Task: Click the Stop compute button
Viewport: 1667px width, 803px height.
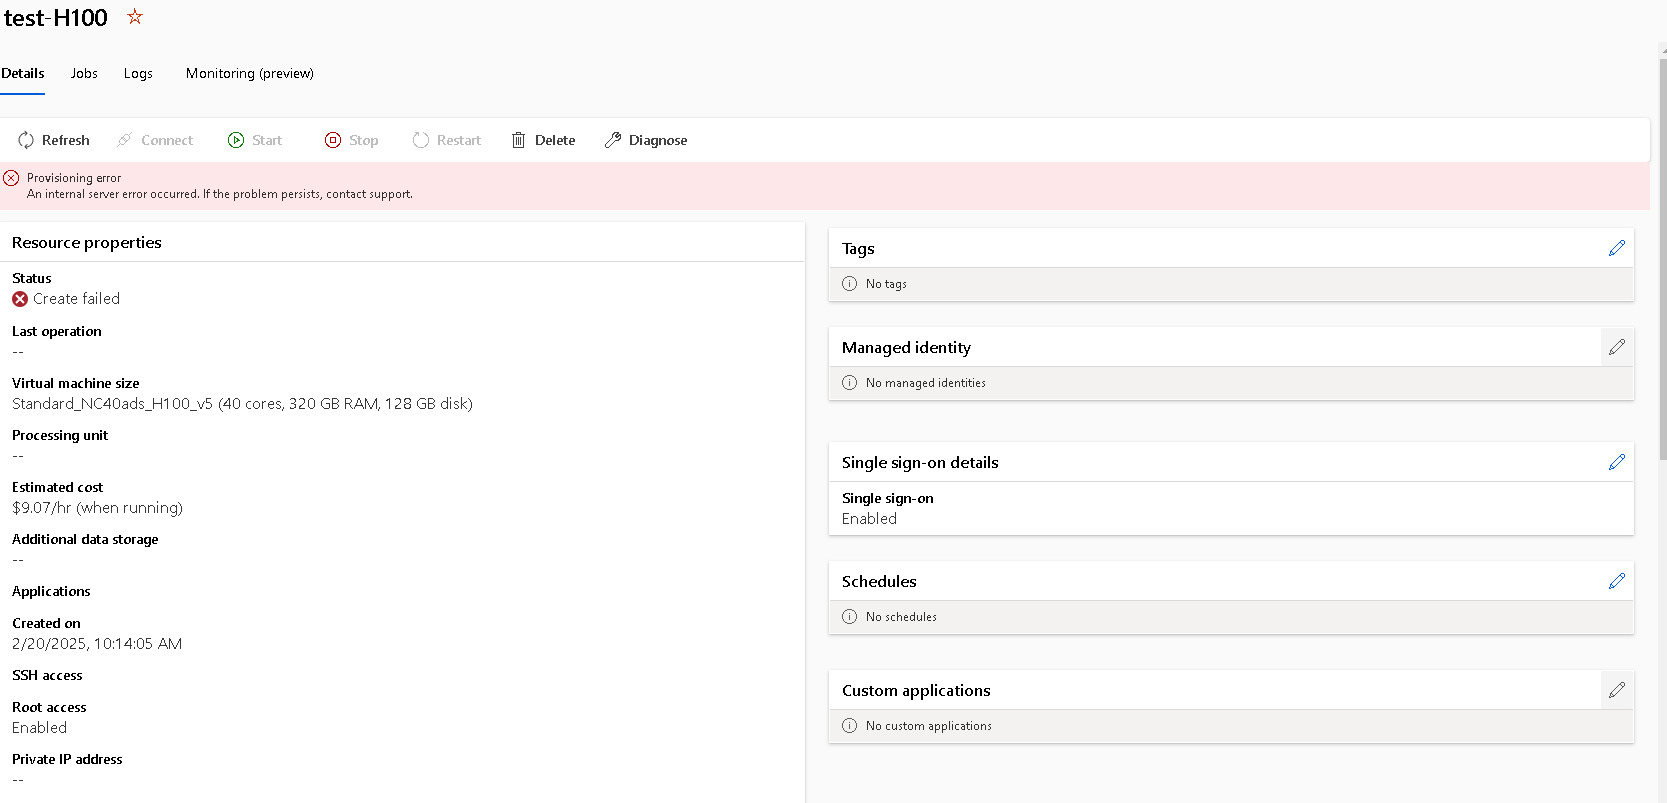Action: (352, 140)
